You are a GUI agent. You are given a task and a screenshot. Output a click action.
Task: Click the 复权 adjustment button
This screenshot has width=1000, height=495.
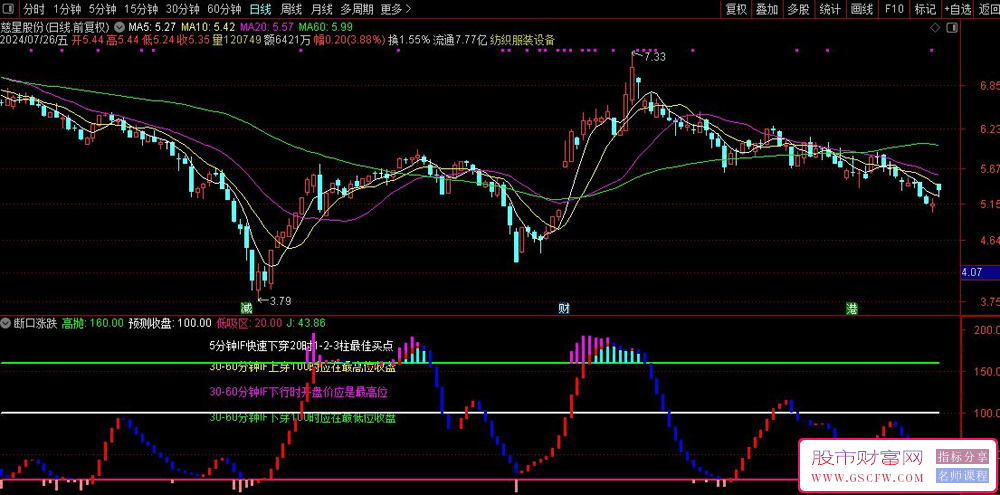pos(736,9)
